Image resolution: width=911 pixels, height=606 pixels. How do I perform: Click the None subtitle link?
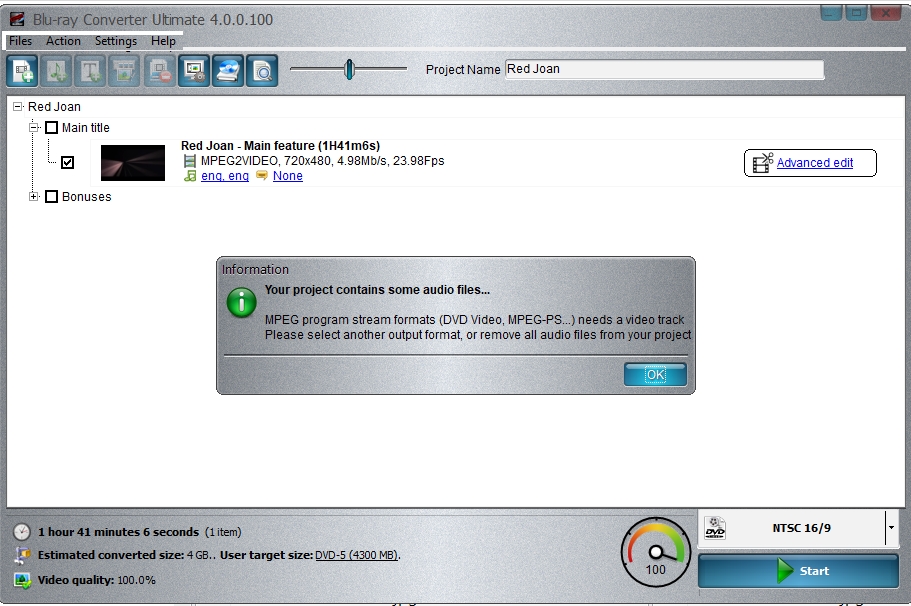(x=288, y=176)
